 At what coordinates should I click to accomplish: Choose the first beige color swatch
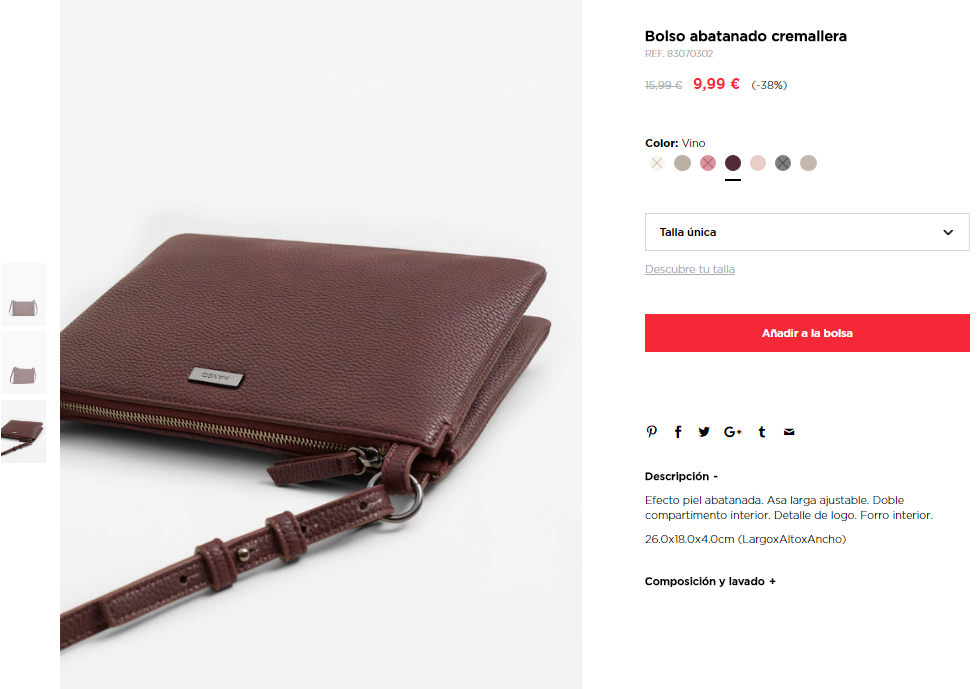[x=682, y=163]
